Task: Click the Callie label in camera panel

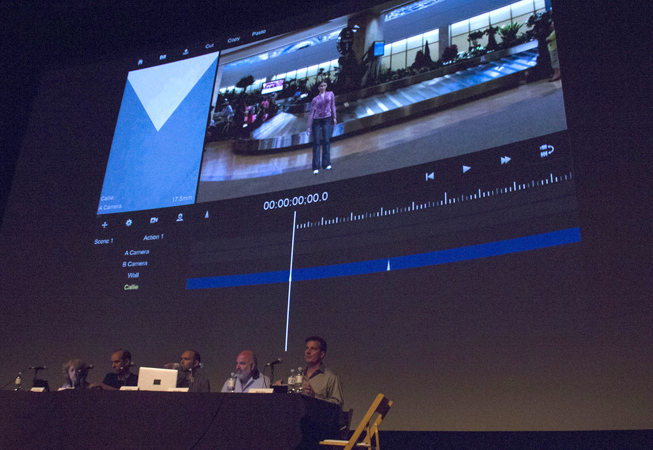Action: click(x=107, y=199)
